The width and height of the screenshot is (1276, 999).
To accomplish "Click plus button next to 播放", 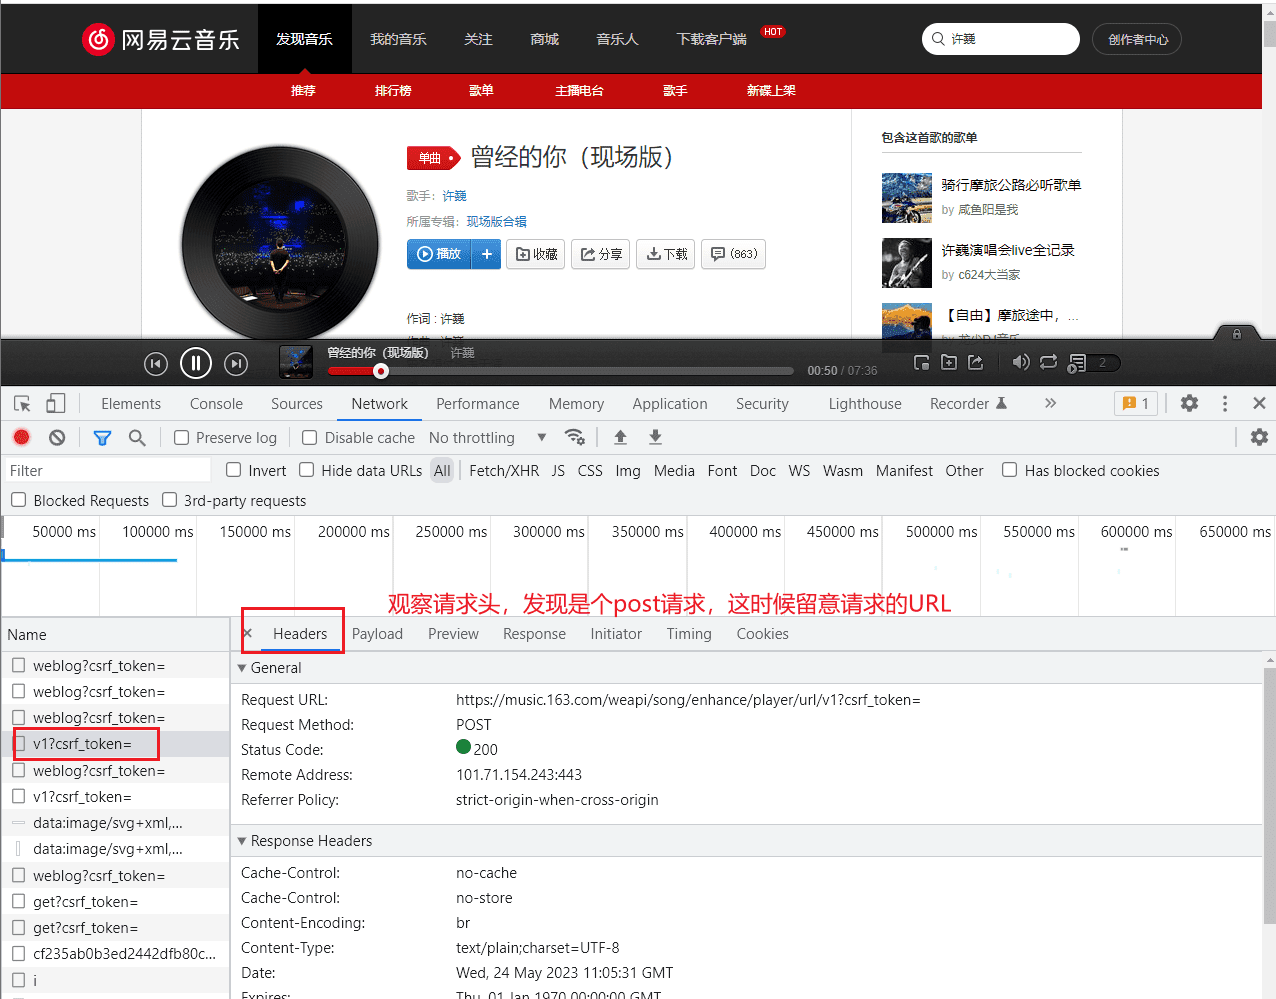I will [x=487, y=254].
